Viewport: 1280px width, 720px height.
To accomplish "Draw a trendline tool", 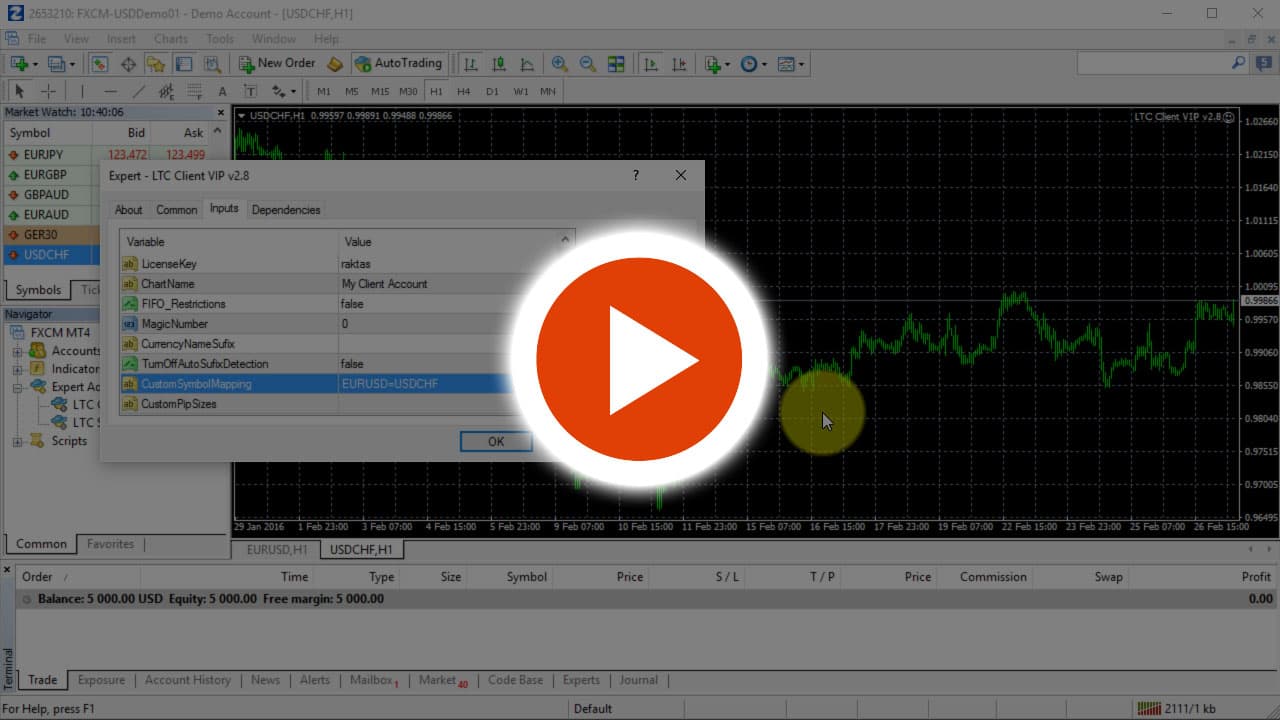I will (138, 91).
